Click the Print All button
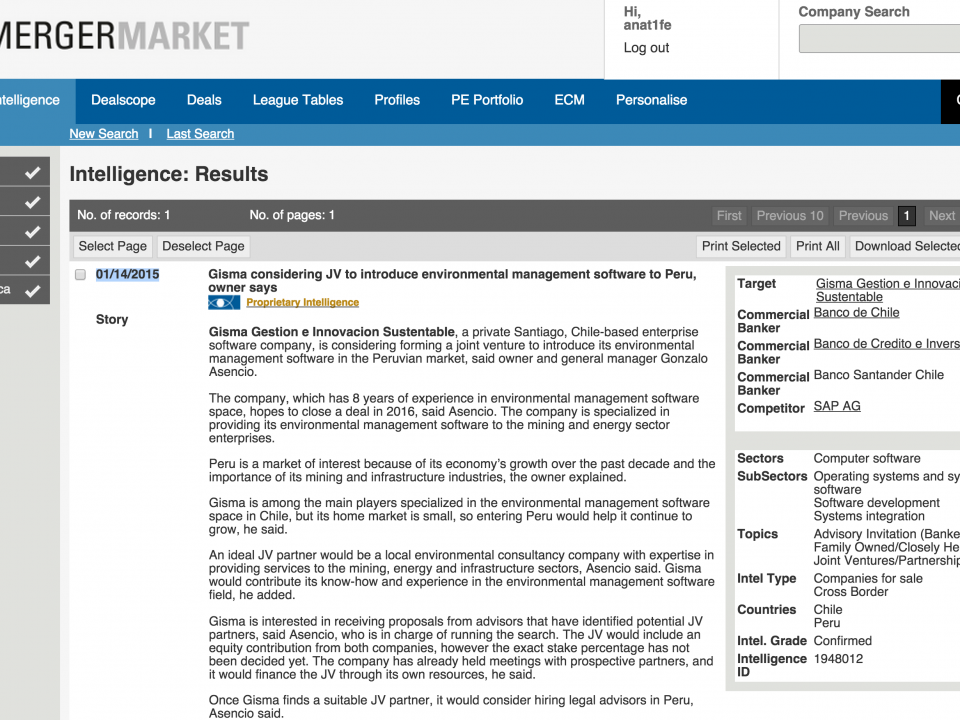This screenshot has width=960, height=720. click(817, 246)
